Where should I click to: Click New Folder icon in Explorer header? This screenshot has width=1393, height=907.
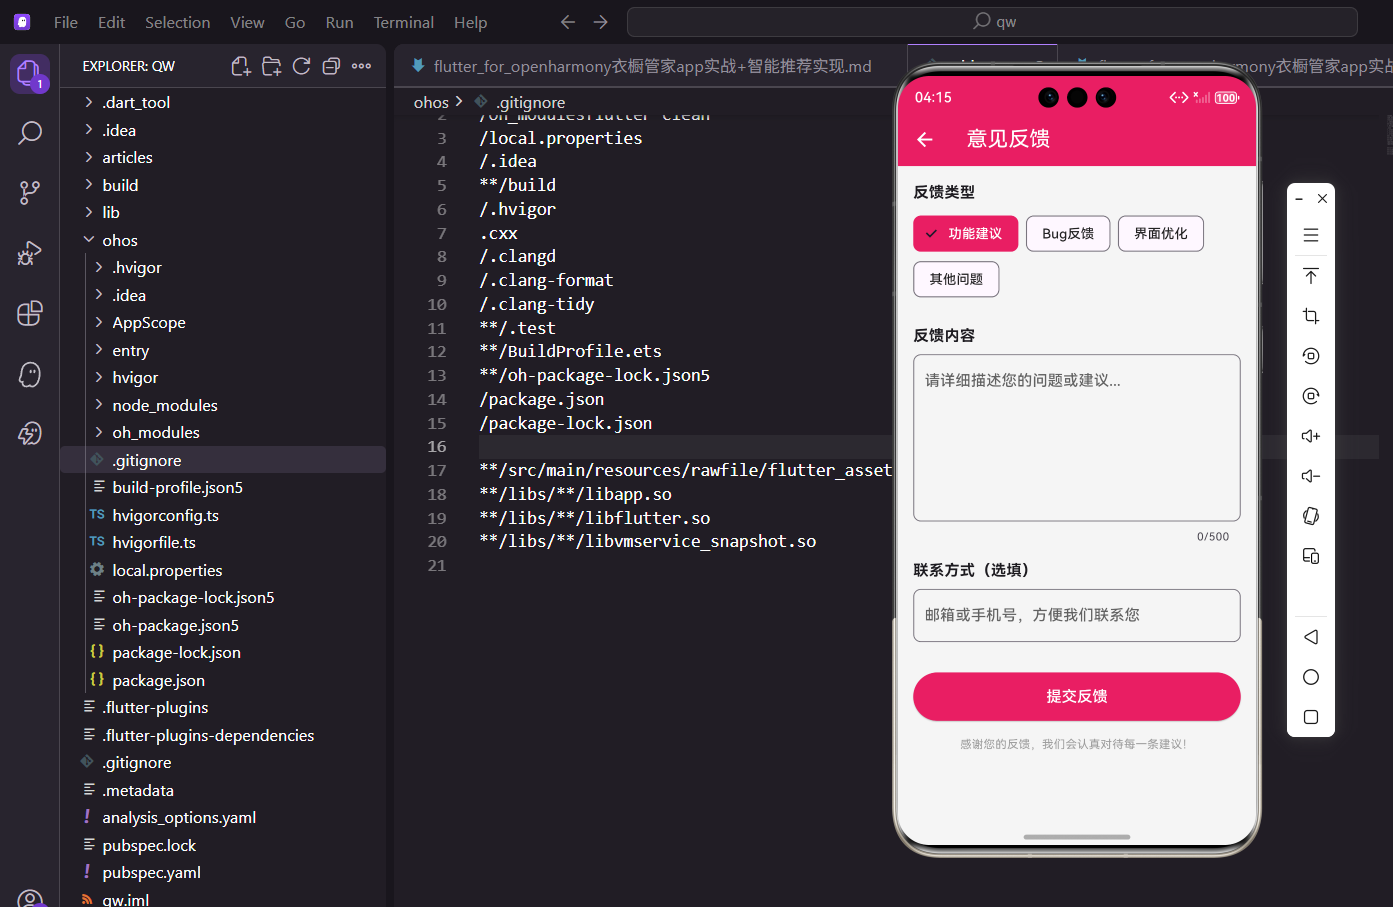271,66
